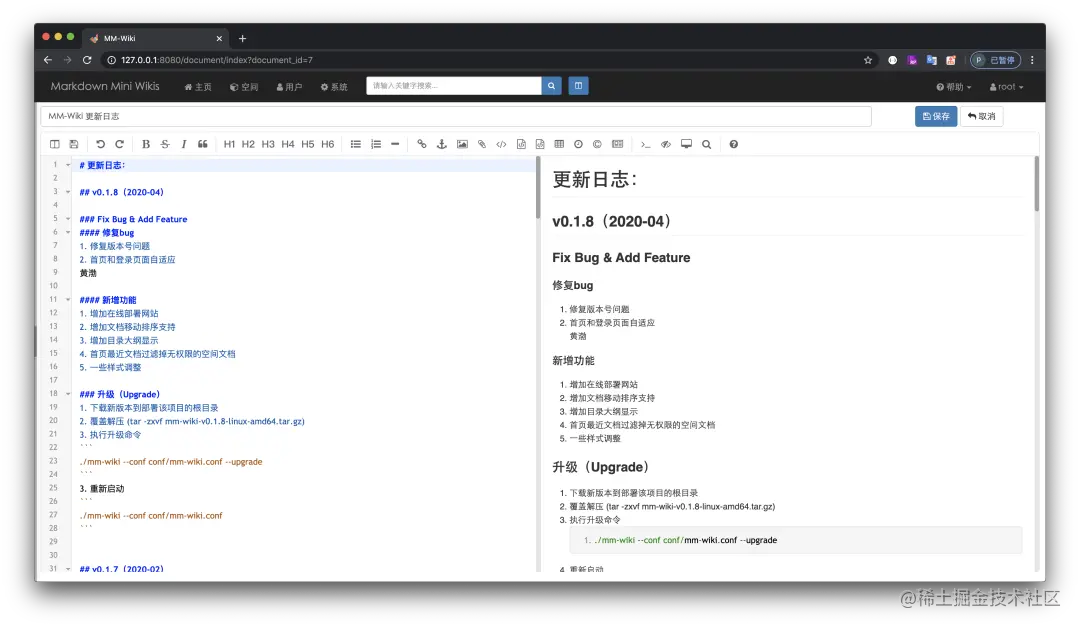Insert a preformatted text block
The image size is (1080, 627).
(x=521, y=144)
